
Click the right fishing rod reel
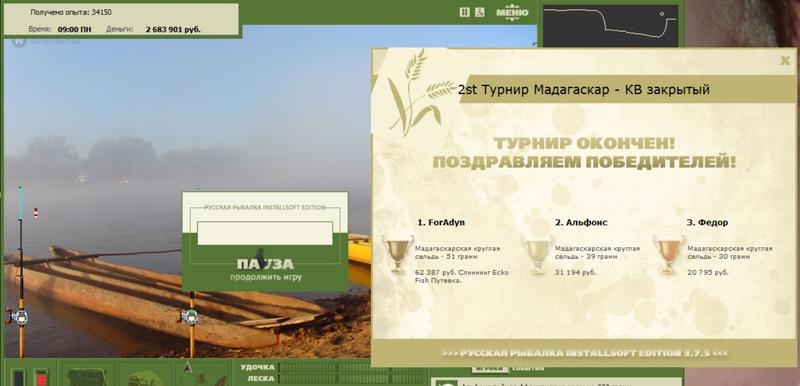pyautogui.click(x=189, y=317)
